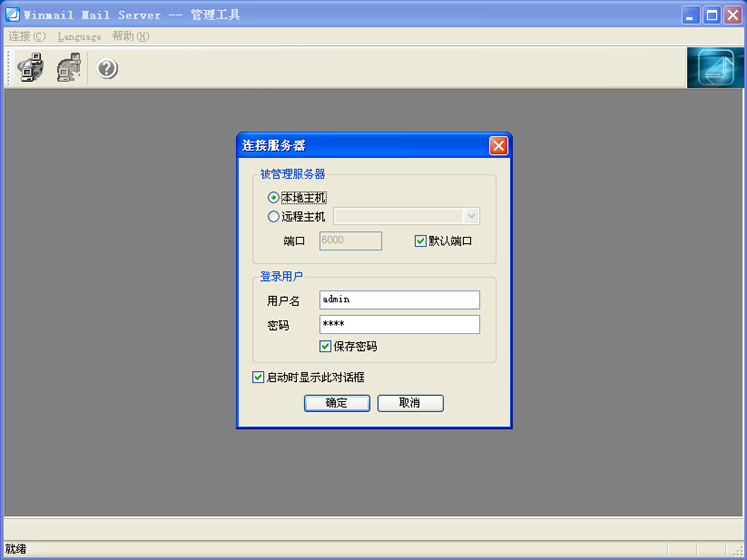This screenshot has height=560, width=747.
Task: Choose the 远程主机 radio option
Action: 274,216
